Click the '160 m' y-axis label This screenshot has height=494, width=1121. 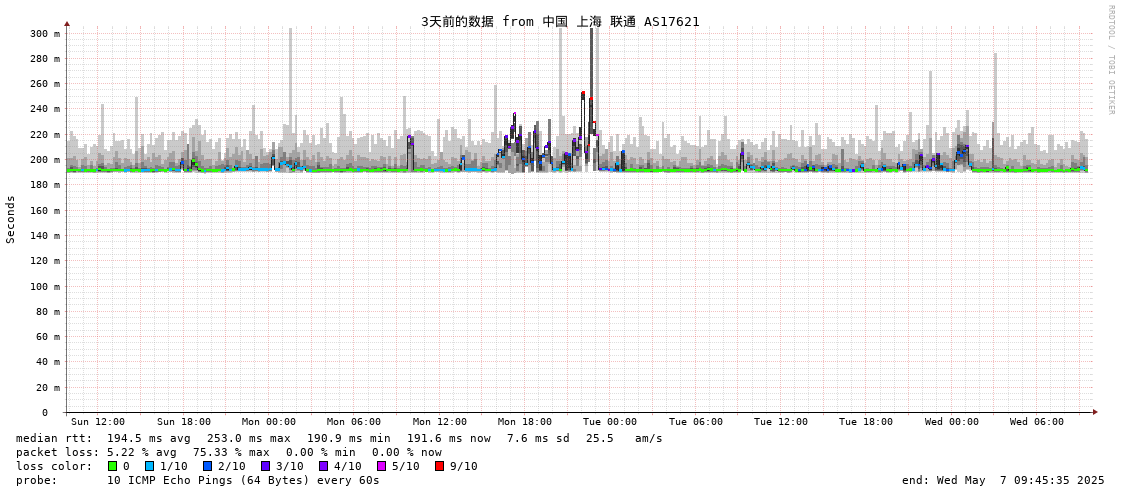[45, 210]
